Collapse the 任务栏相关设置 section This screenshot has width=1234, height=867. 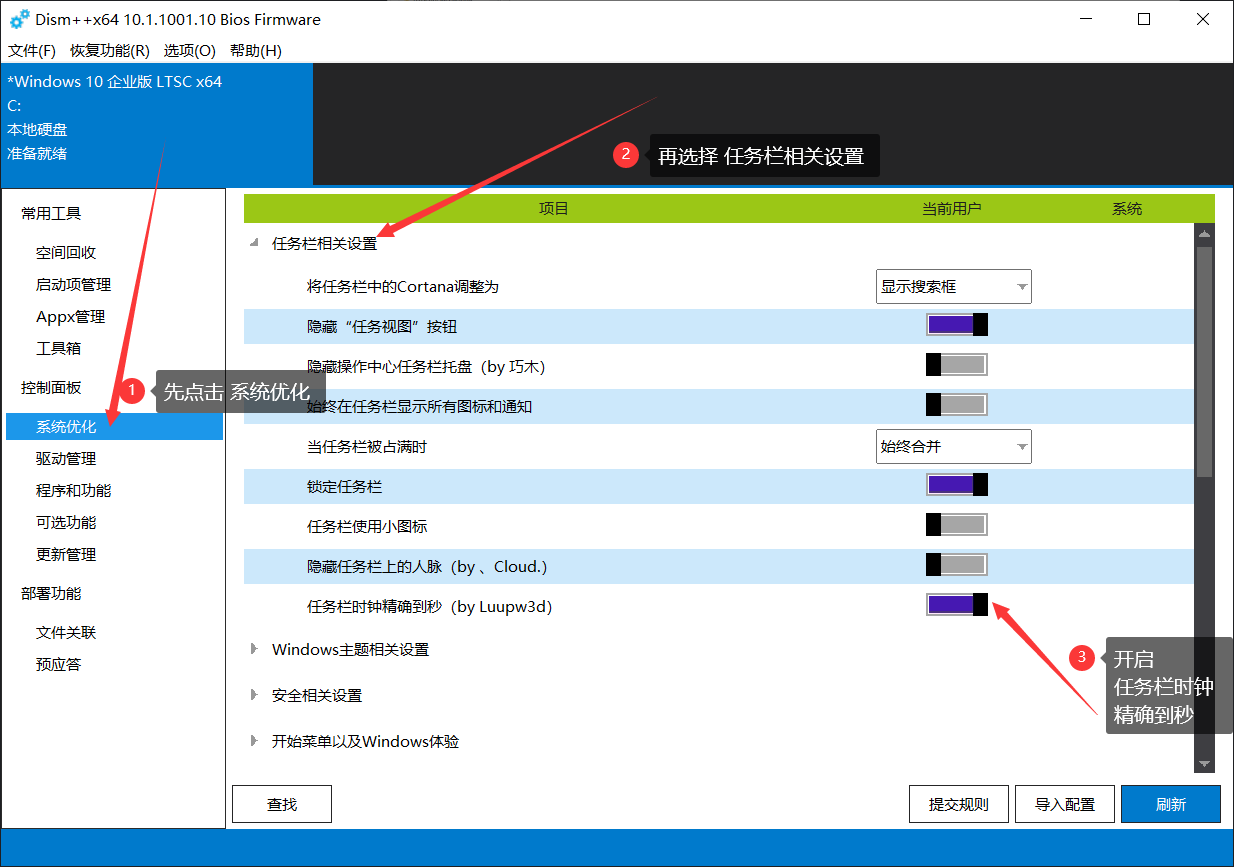click(x=255, y=243)
